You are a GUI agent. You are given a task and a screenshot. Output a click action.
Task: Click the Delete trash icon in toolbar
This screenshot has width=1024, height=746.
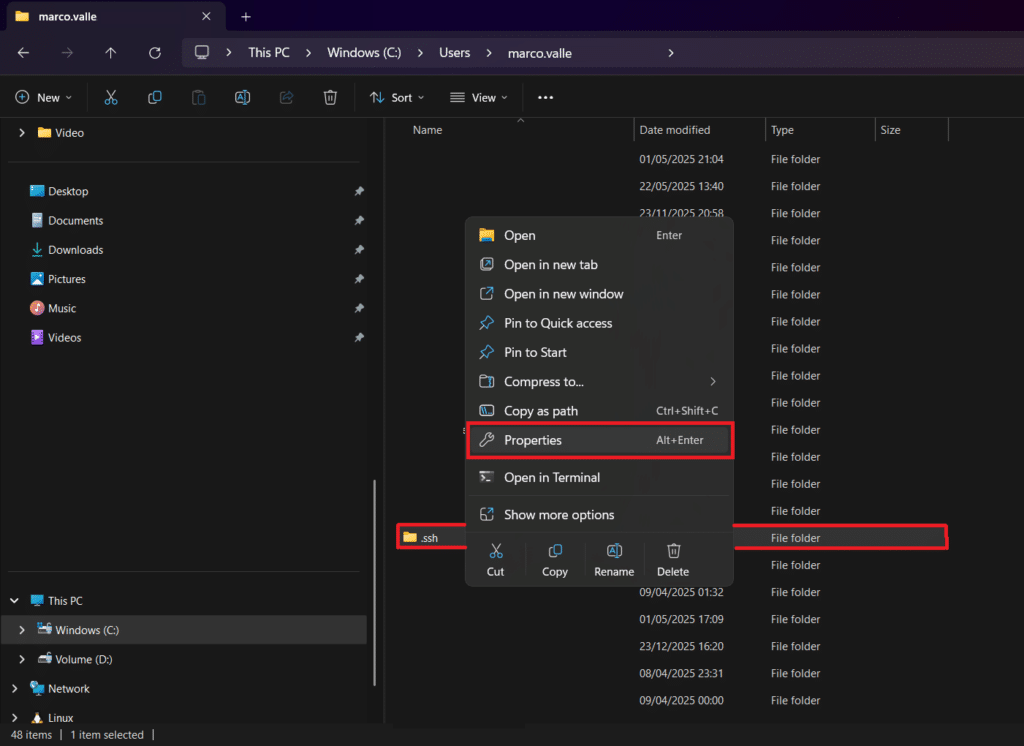(330, 97)
